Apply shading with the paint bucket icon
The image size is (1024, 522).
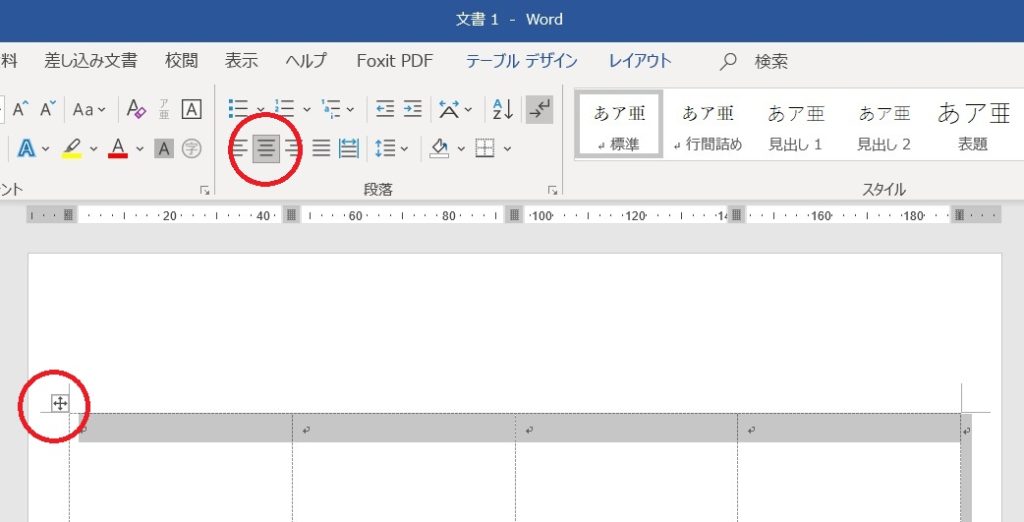pos(440,148)
